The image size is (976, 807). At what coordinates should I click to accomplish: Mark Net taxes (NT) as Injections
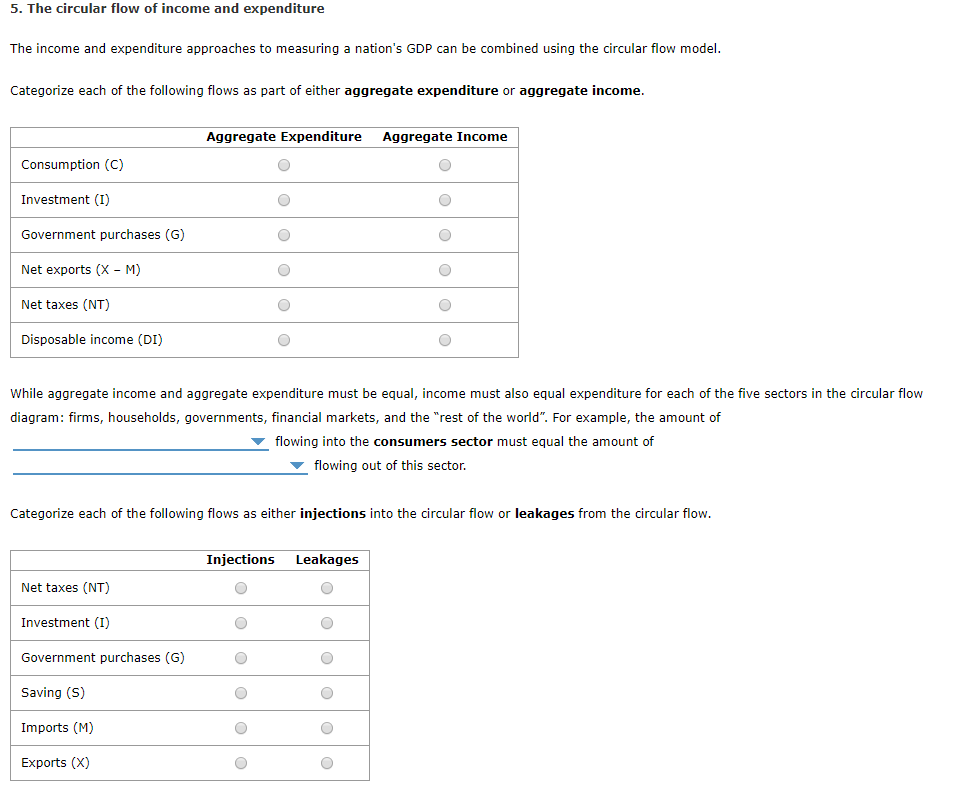241,588
